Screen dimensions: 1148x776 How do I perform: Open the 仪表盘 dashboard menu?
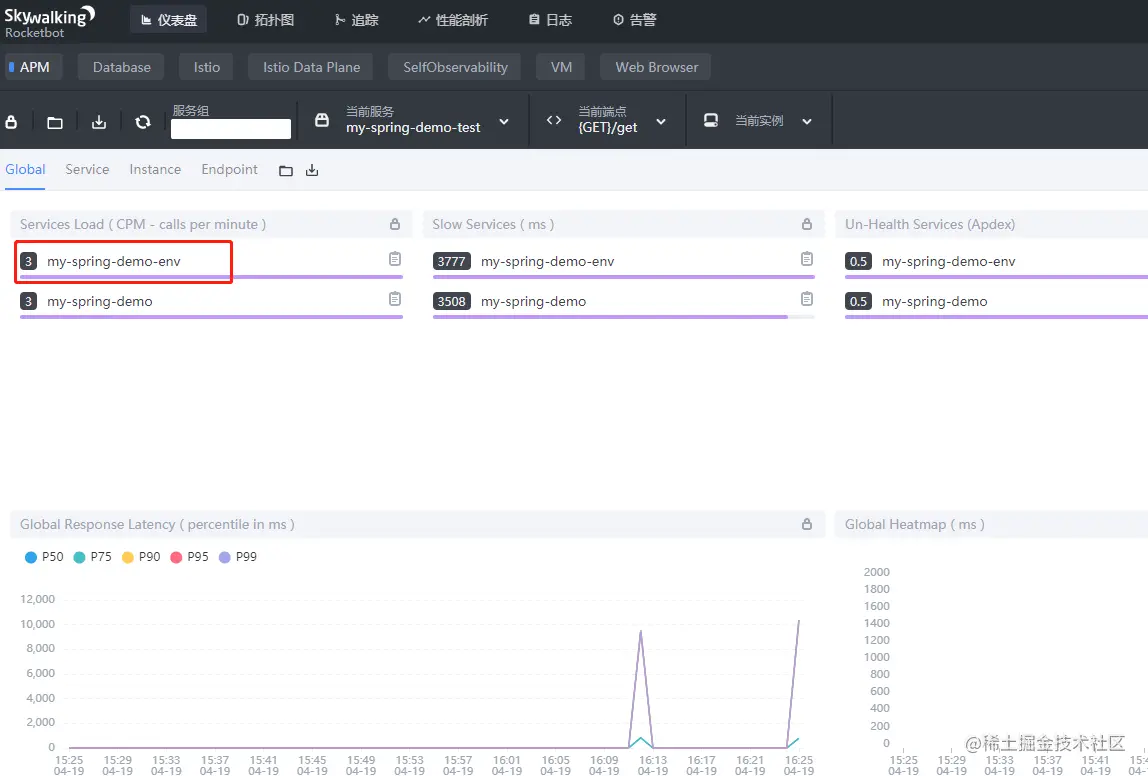(168, 20)
